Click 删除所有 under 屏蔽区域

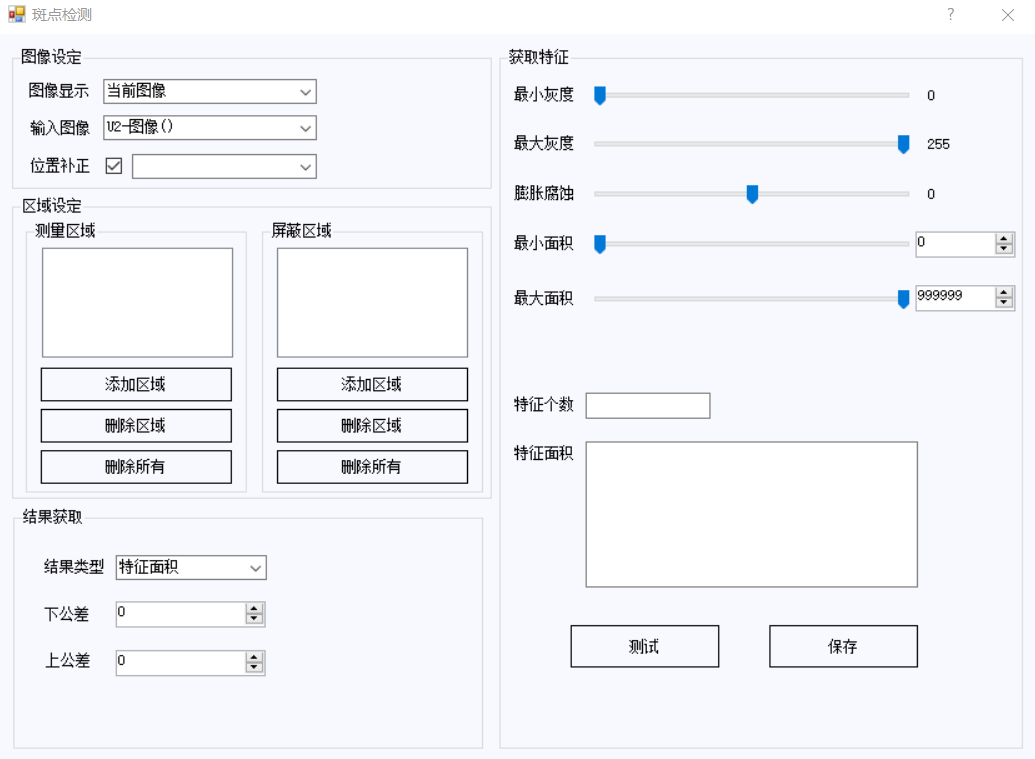point(372,467)
